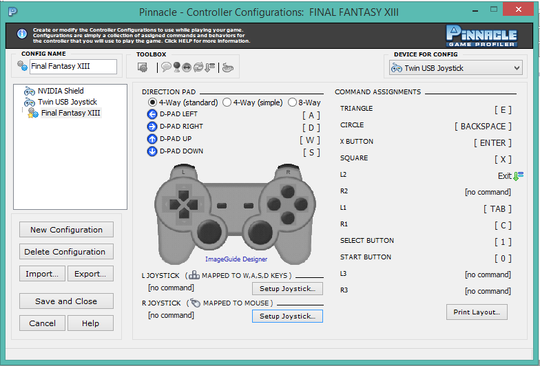Click Save and Close
Image resolution: width=540 pixels, height=366 pixels.
pos(66,301)
